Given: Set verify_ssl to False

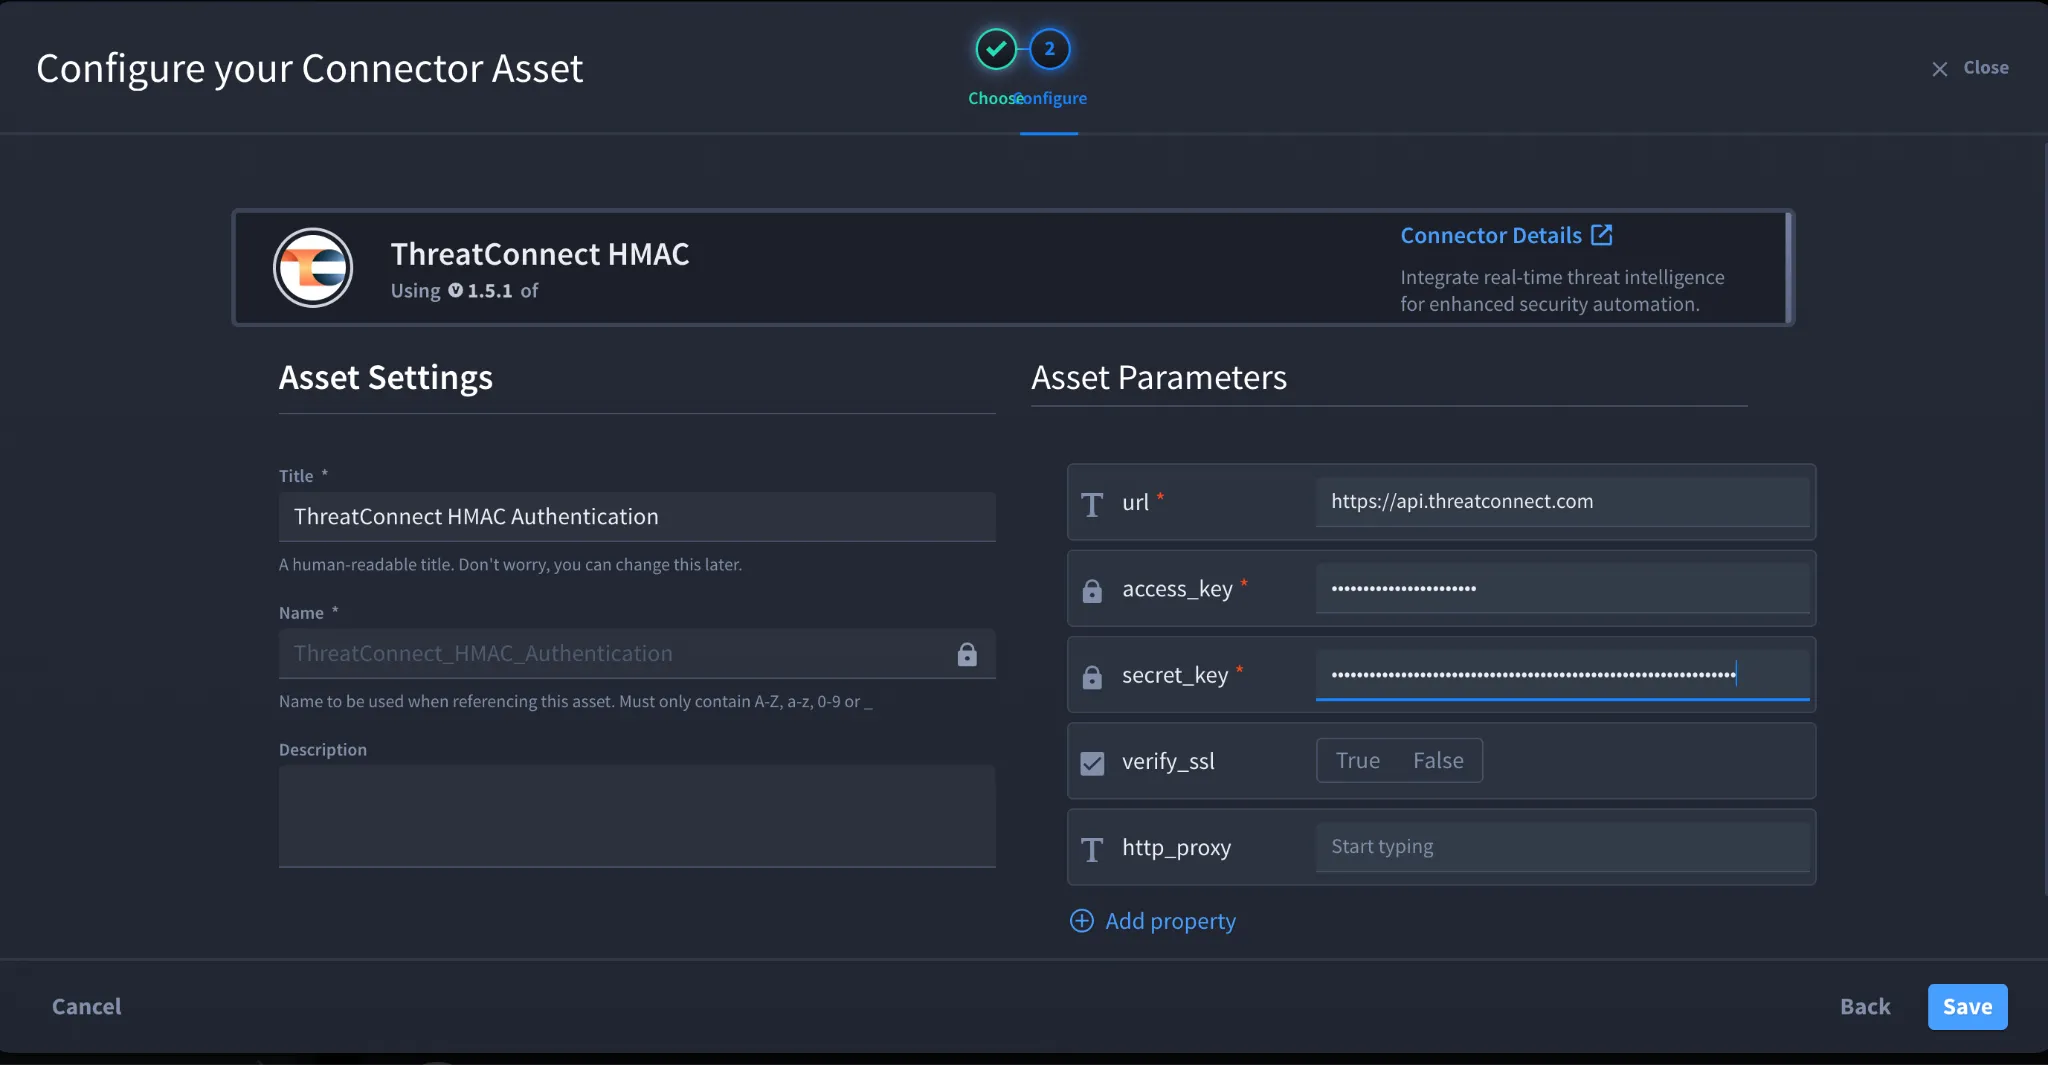Looking at the screenshot, I should (x=1438, y=760).
